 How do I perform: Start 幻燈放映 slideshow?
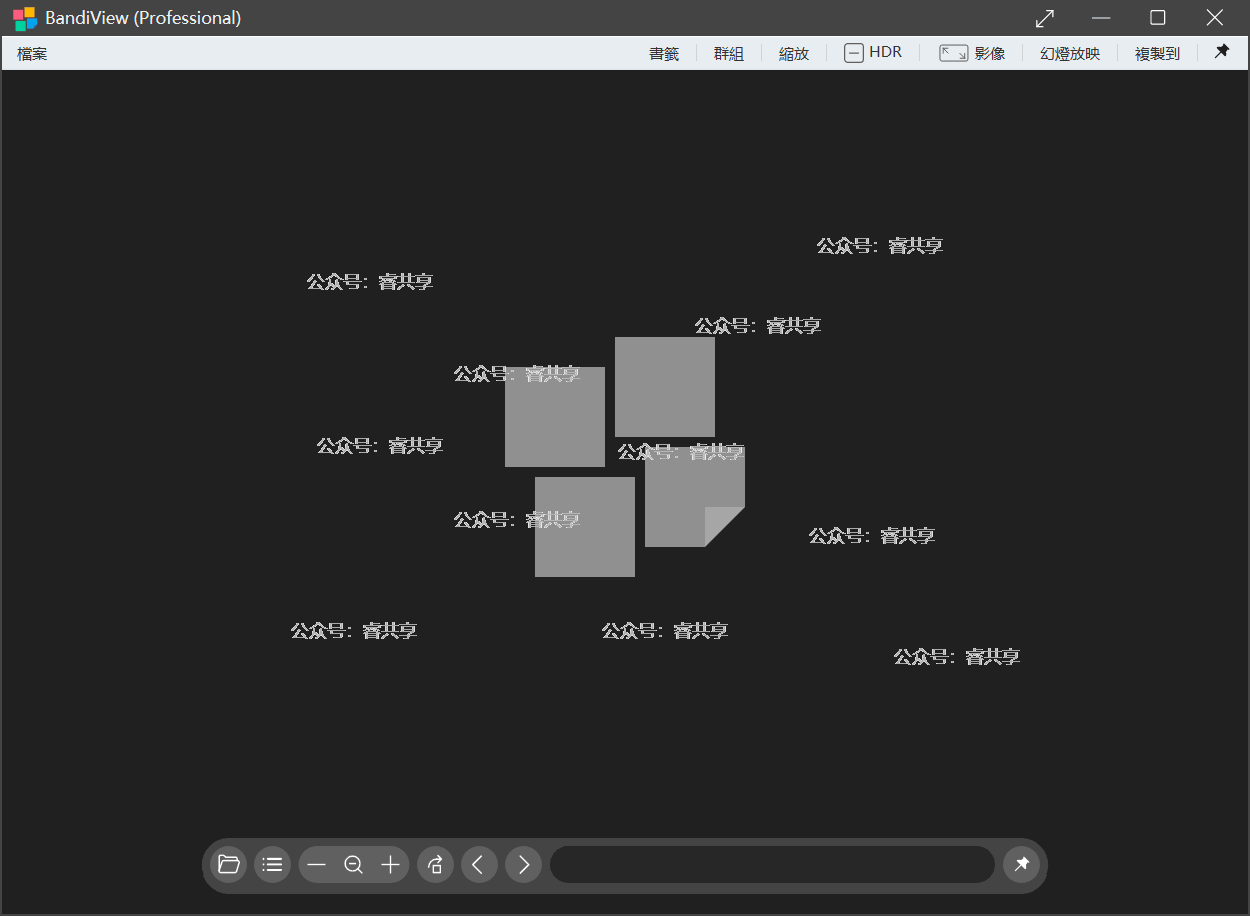click(1070, 54)
